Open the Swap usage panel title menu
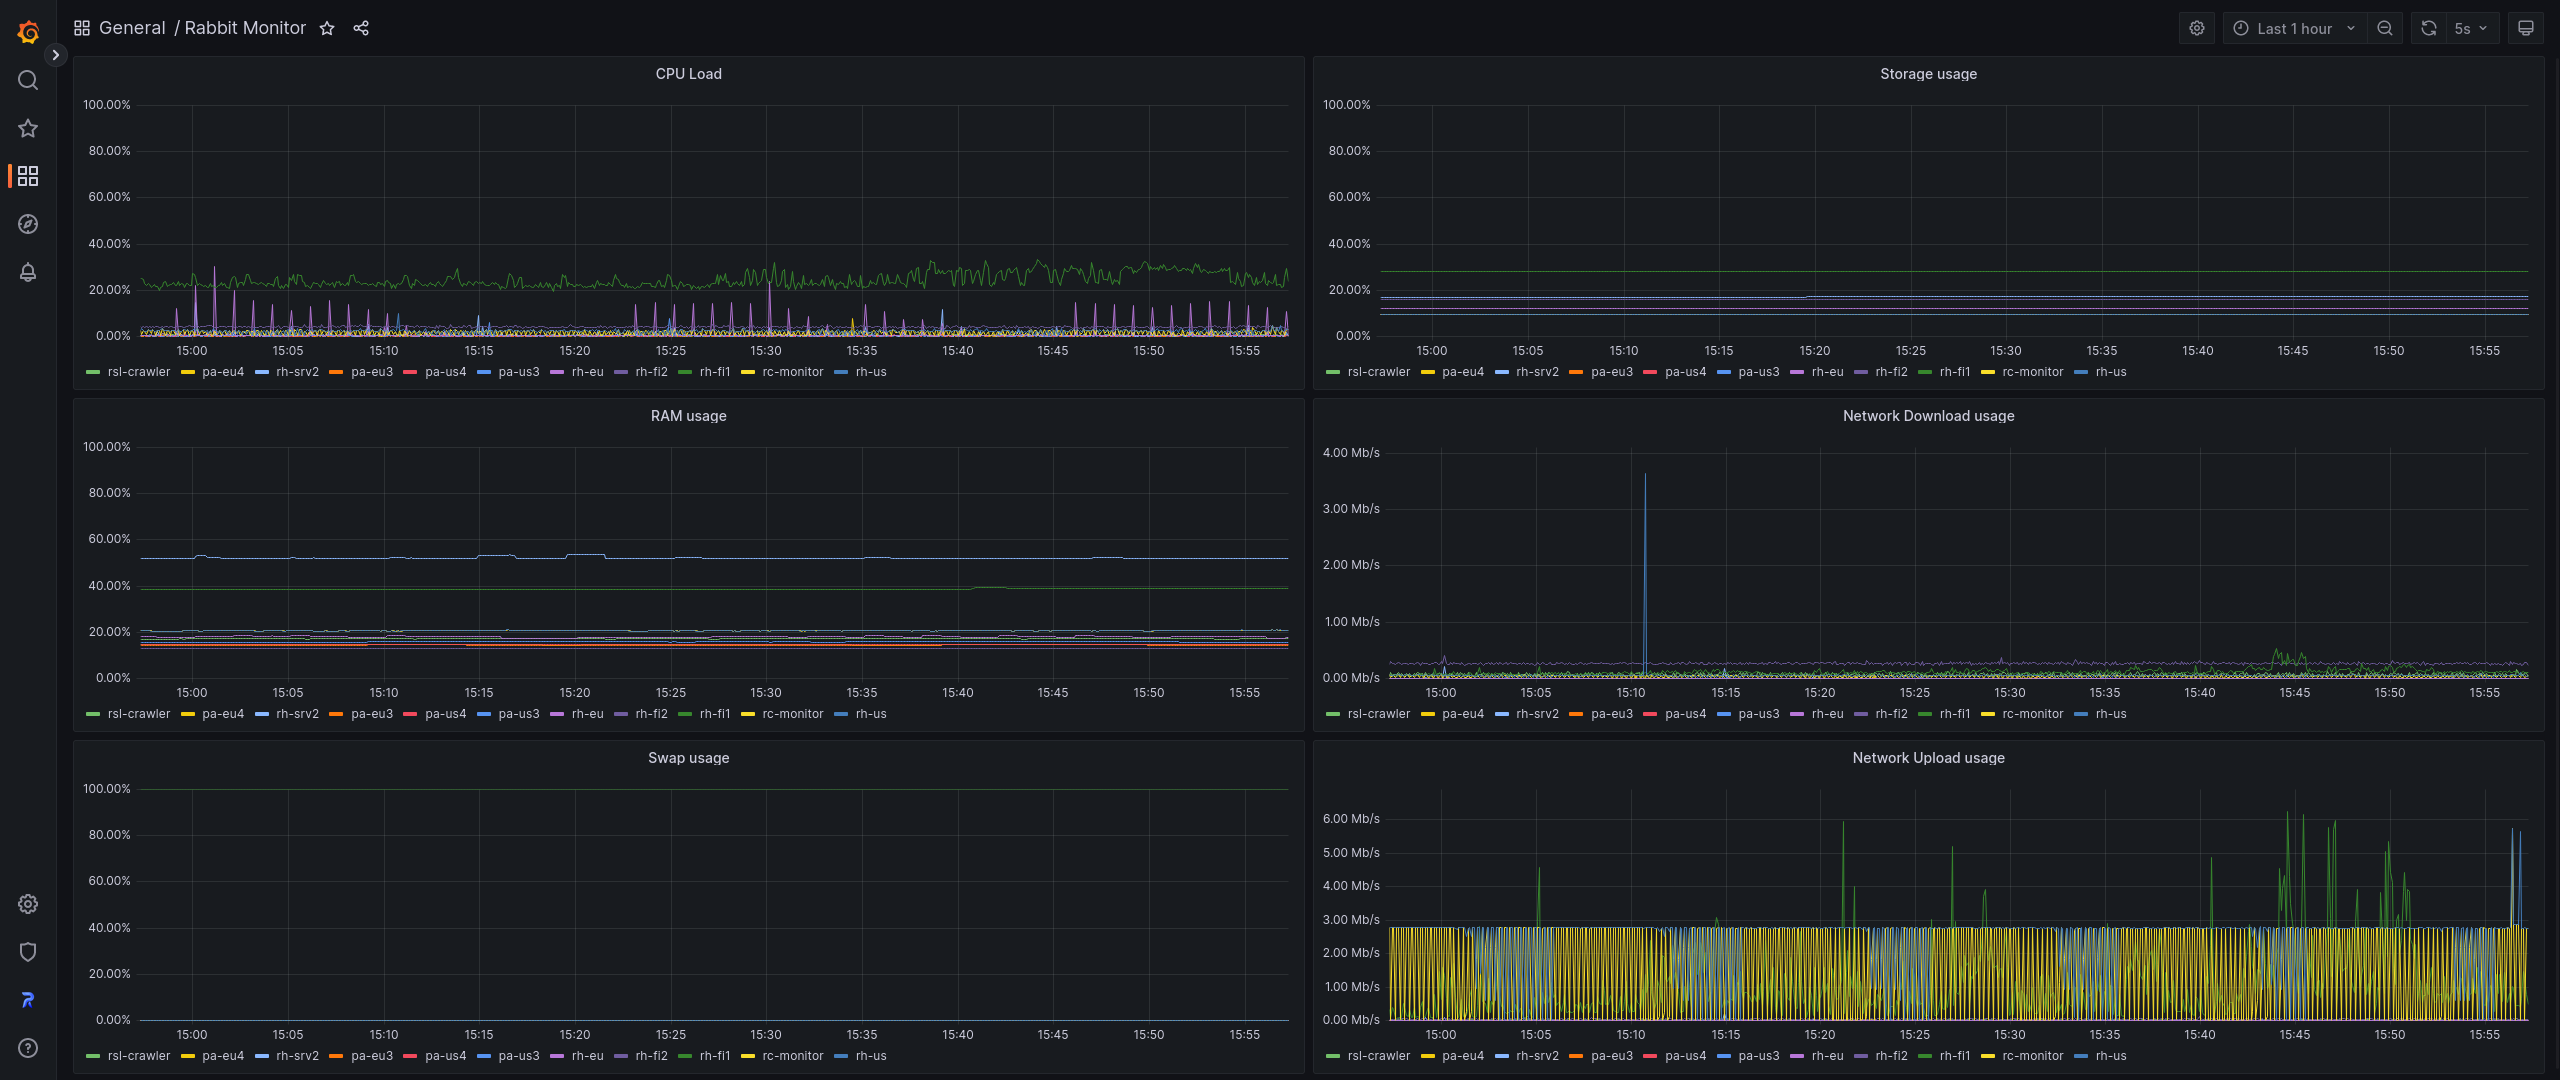This screenshot has height=1080, width=2560. (x=688, y=758)
